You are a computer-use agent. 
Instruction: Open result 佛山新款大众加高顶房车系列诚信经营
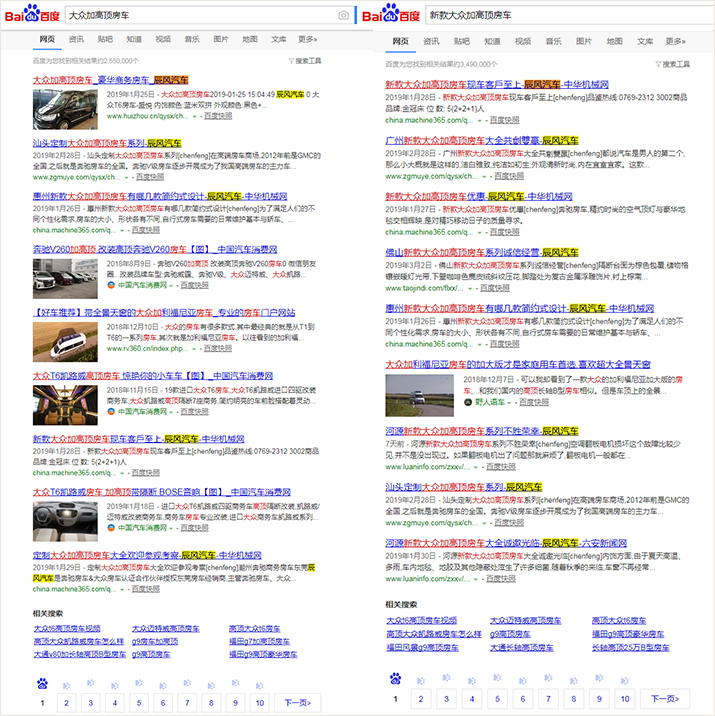[482, 253]
